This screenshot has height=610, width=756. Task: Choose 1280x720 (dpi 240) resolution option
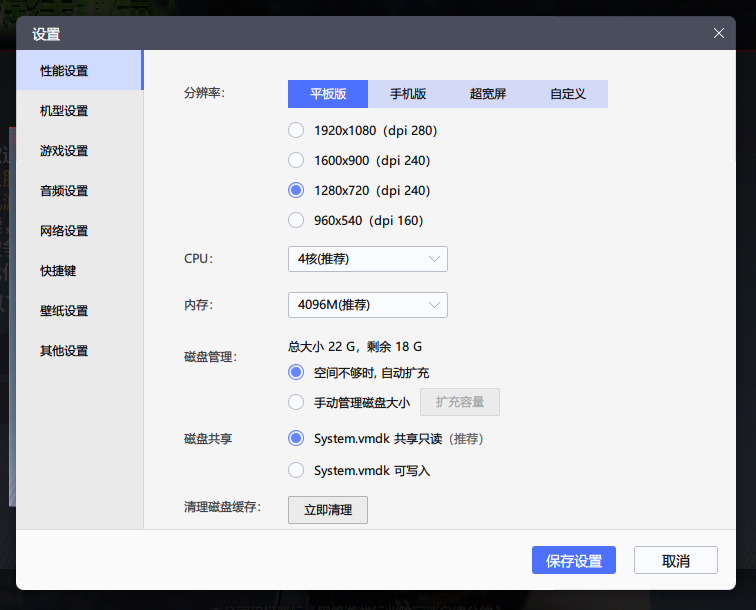pos(296,190)
